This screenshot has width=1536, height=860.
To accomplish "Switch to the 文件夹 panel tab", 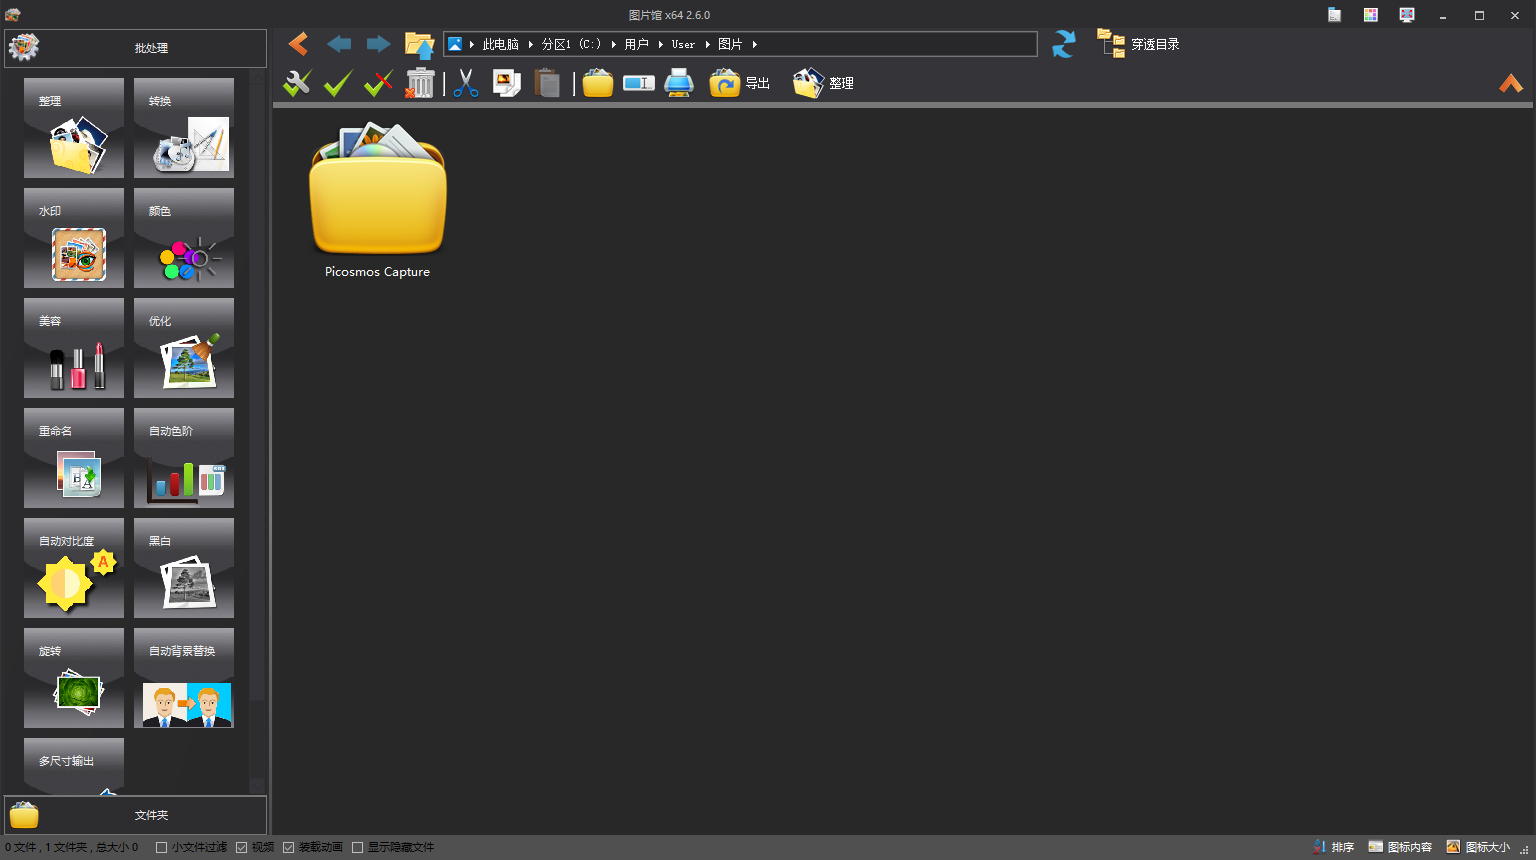I will [x=136, y=815].
